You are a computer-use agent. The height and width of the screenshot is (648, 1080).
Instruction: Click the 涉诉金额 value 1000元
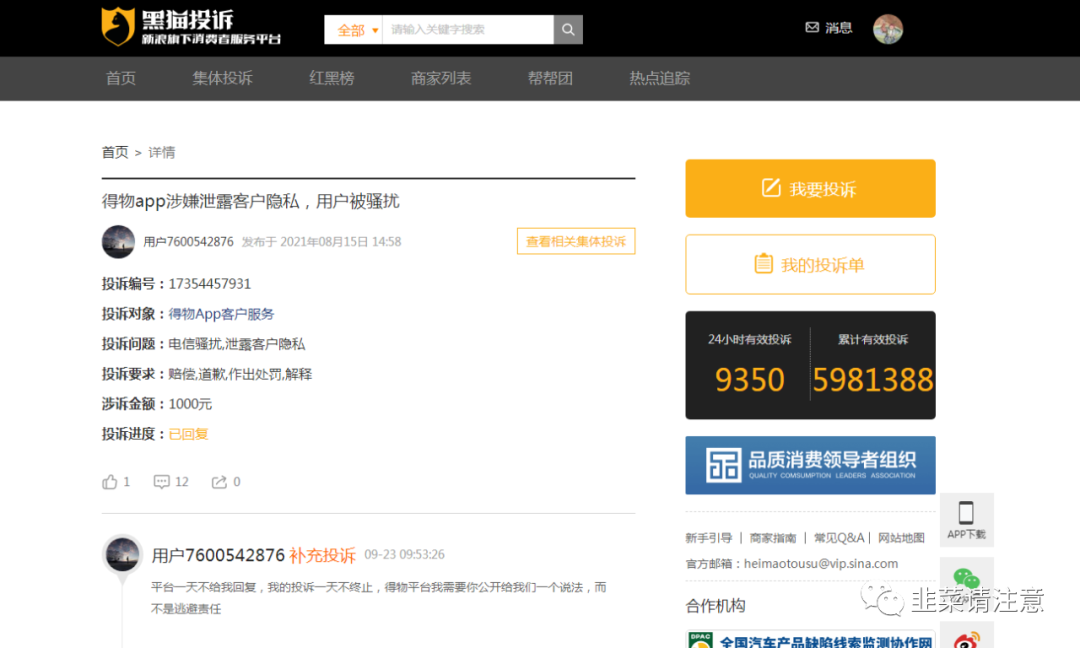[x=190, y=404]
